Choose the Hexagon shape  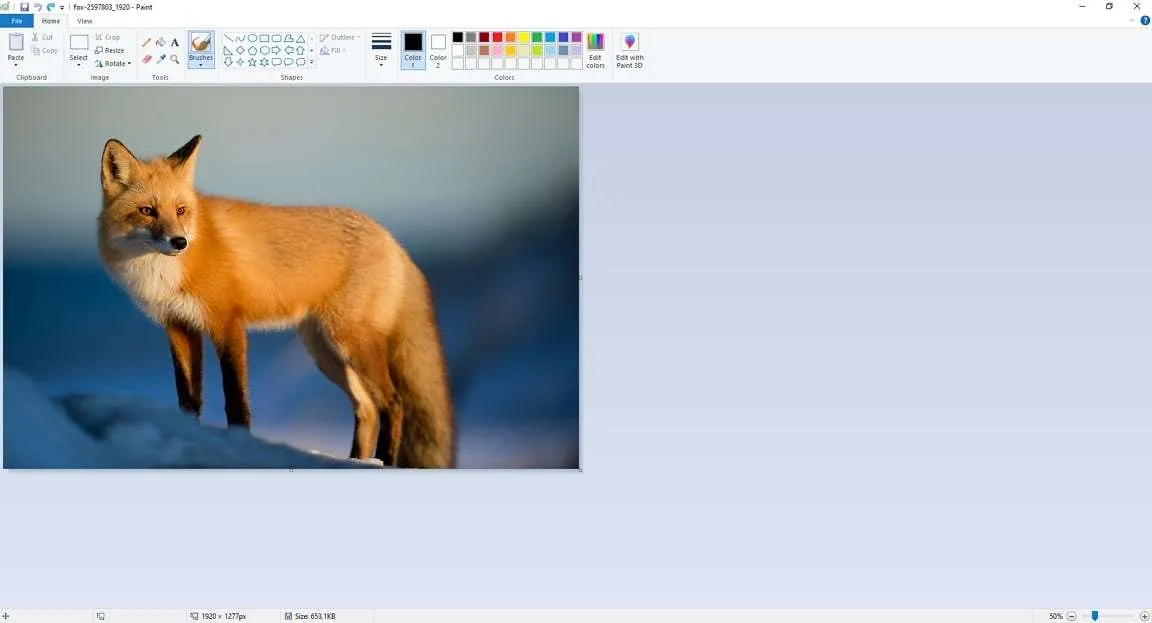[264, 51]
